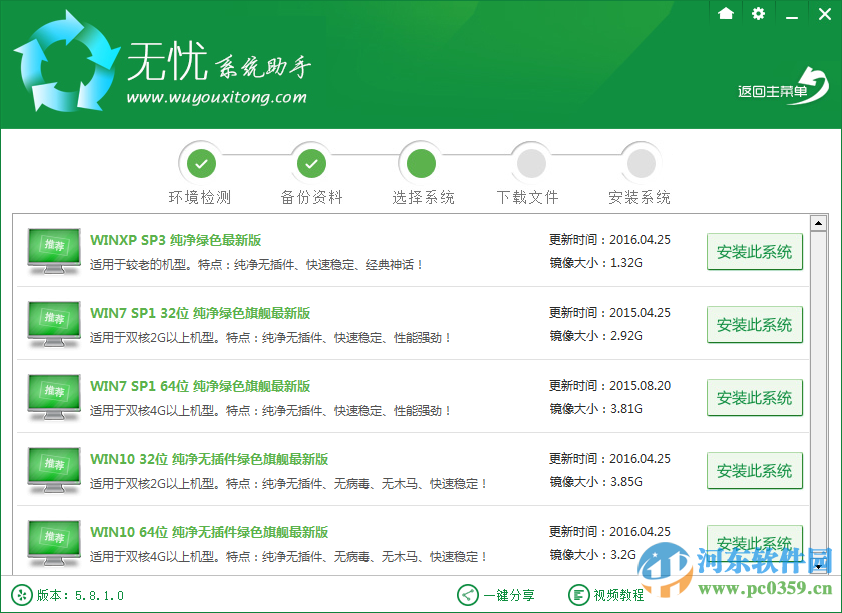Viewport: 842px width, 613px height.
Task: Click the 下载文件 step circle
Action: (x=530, y=162)
